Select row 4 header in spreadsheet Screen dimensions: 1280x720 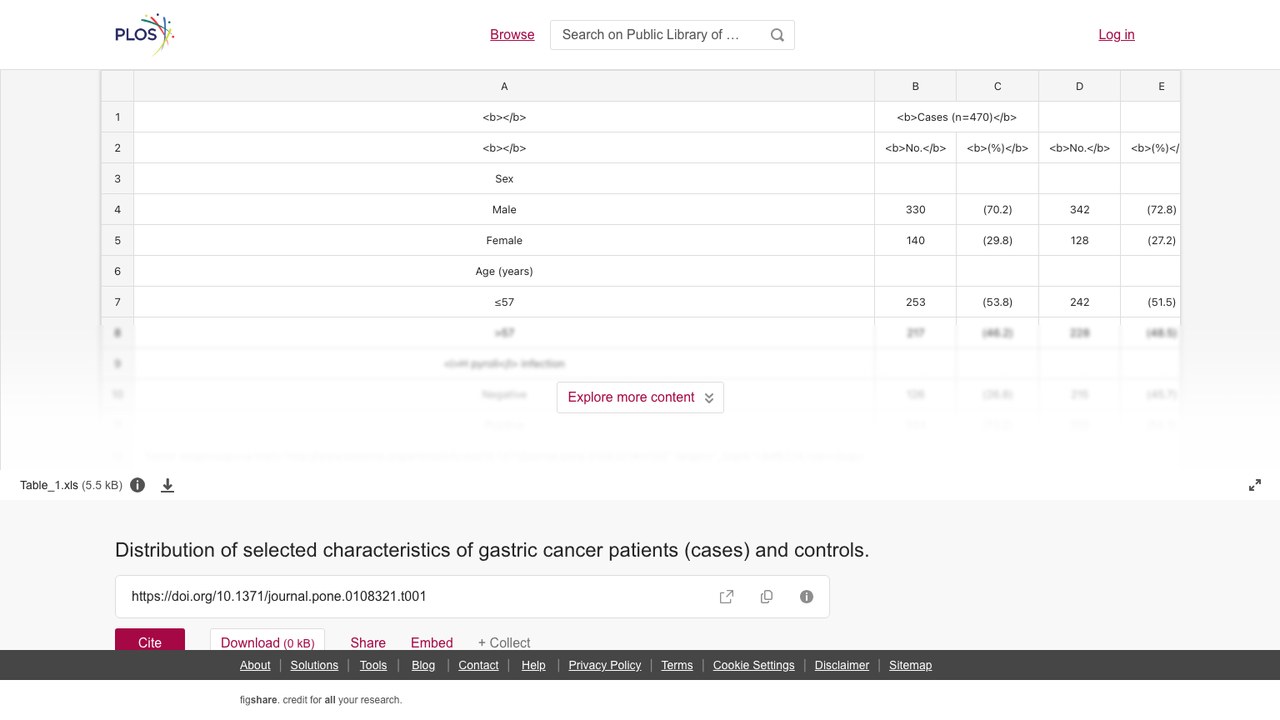(117, 210)
